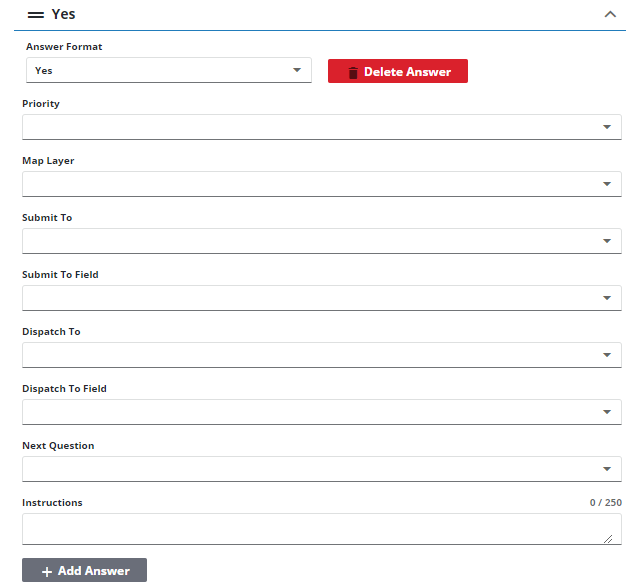This screenshot has width=628, height=586.
Task: Expand the Map Layer dropdown
Action: (607, 184)
